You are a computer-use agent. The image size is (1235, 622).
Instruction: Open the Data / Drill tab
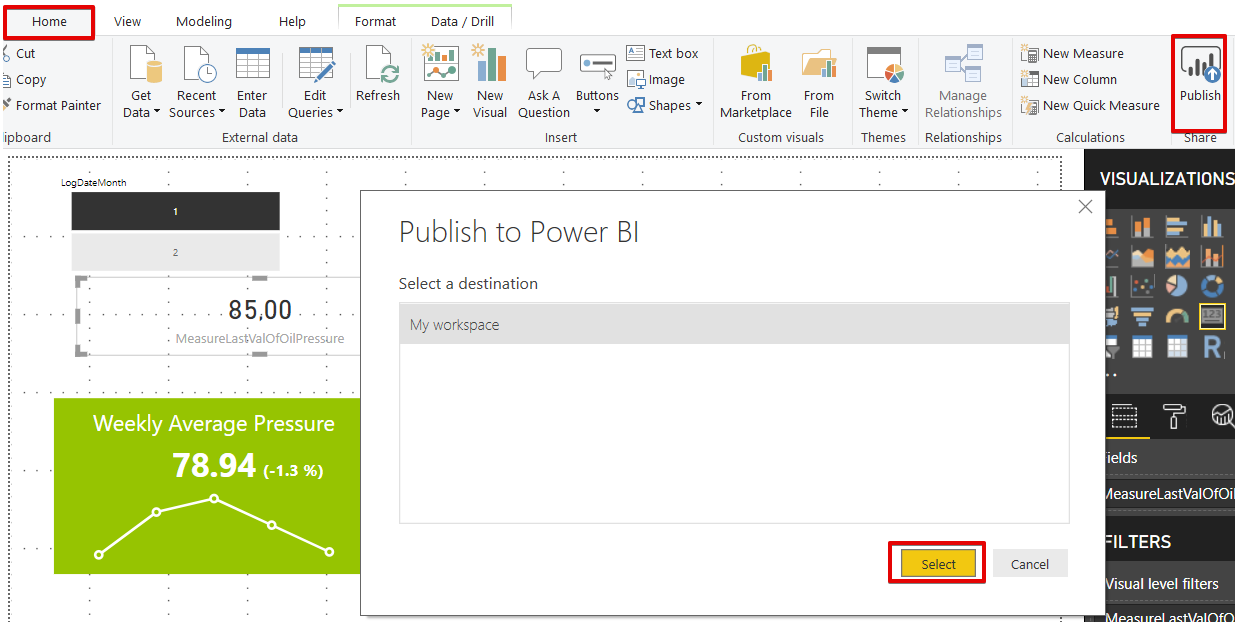pos(462,21)
